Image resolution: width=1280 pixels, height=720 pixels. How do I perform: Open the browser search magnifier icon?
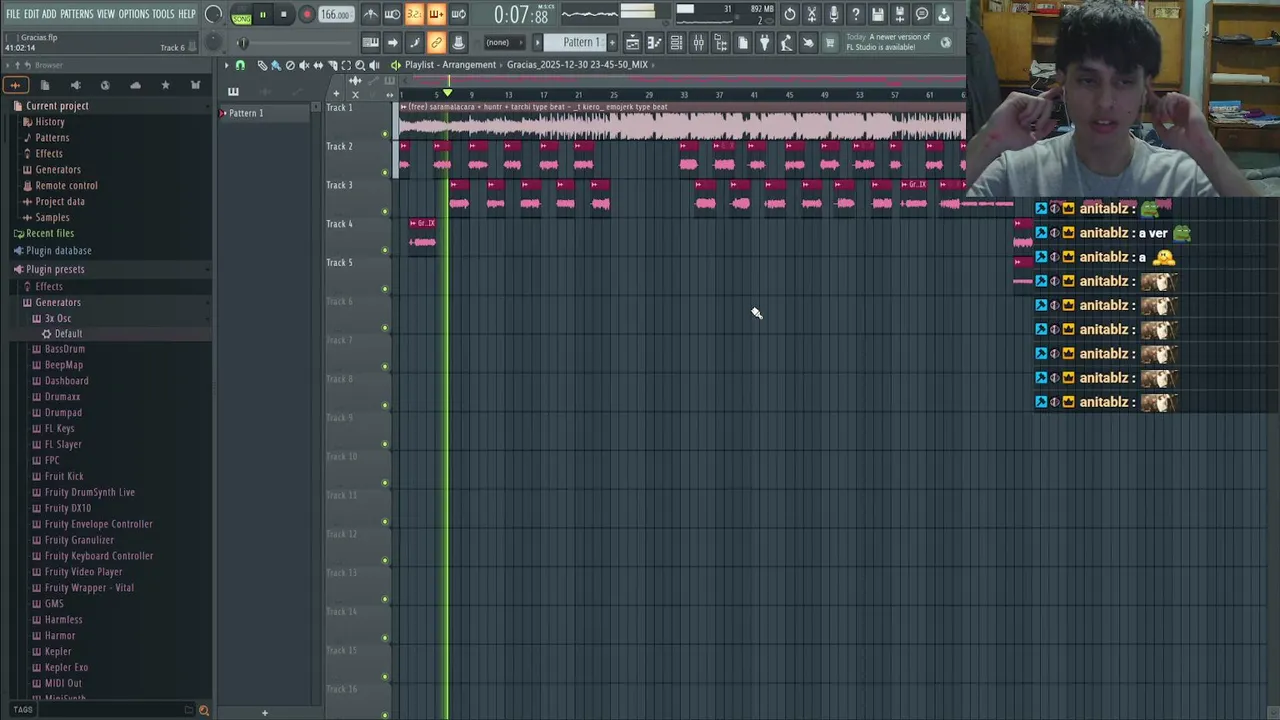click(x=204, y=710)
